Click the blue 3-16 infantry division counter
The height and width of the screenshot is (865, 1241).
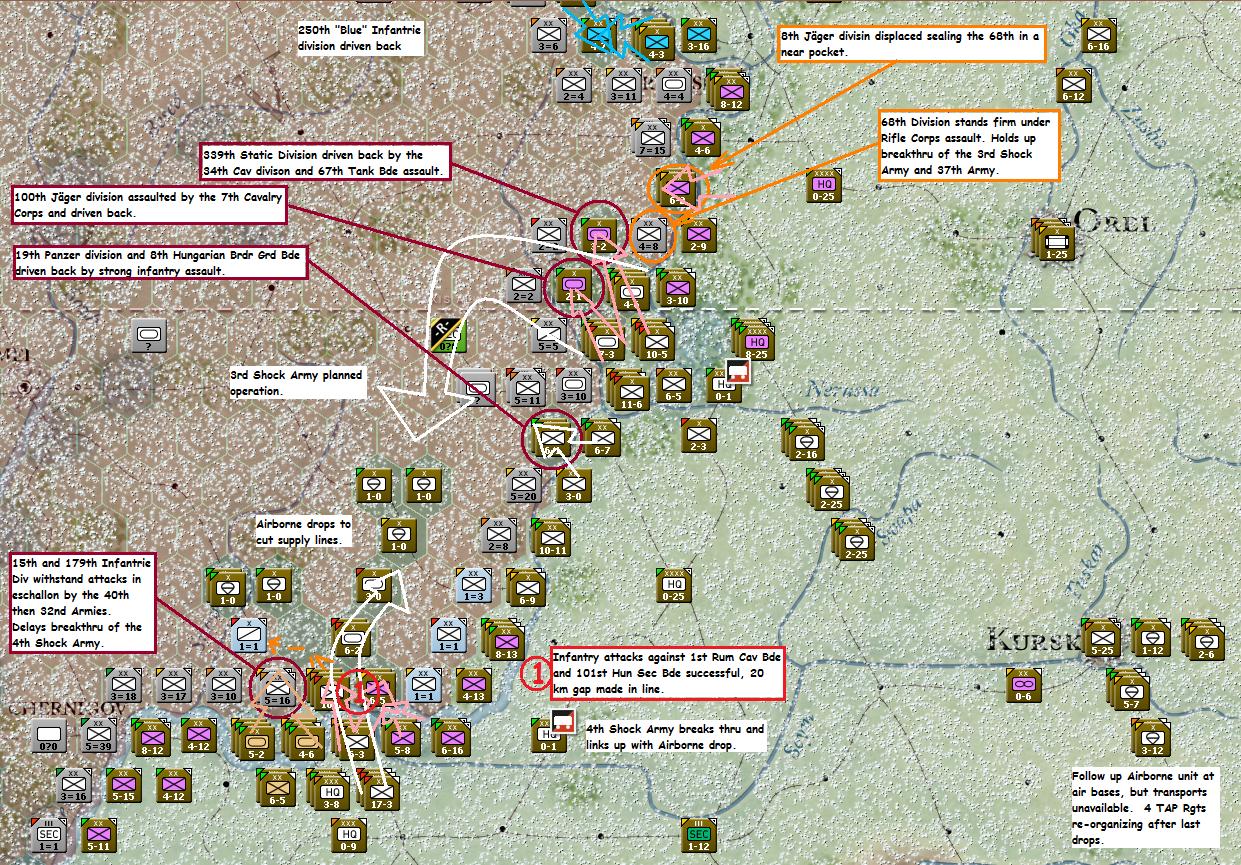pyautogui.click(x=699, y=35)
